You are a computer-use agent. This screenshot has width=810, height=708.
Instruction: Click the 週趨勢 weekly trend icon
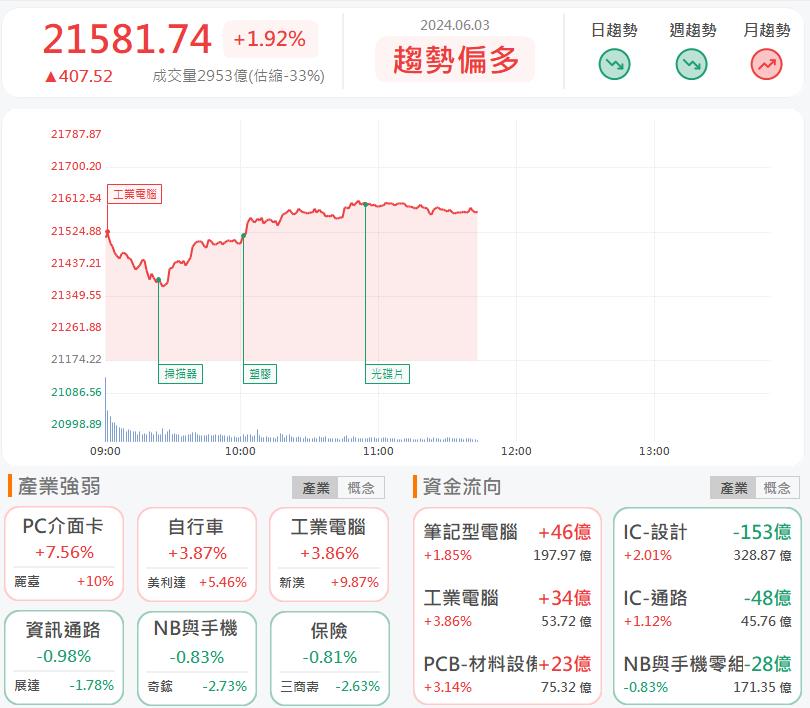(690, 63)
